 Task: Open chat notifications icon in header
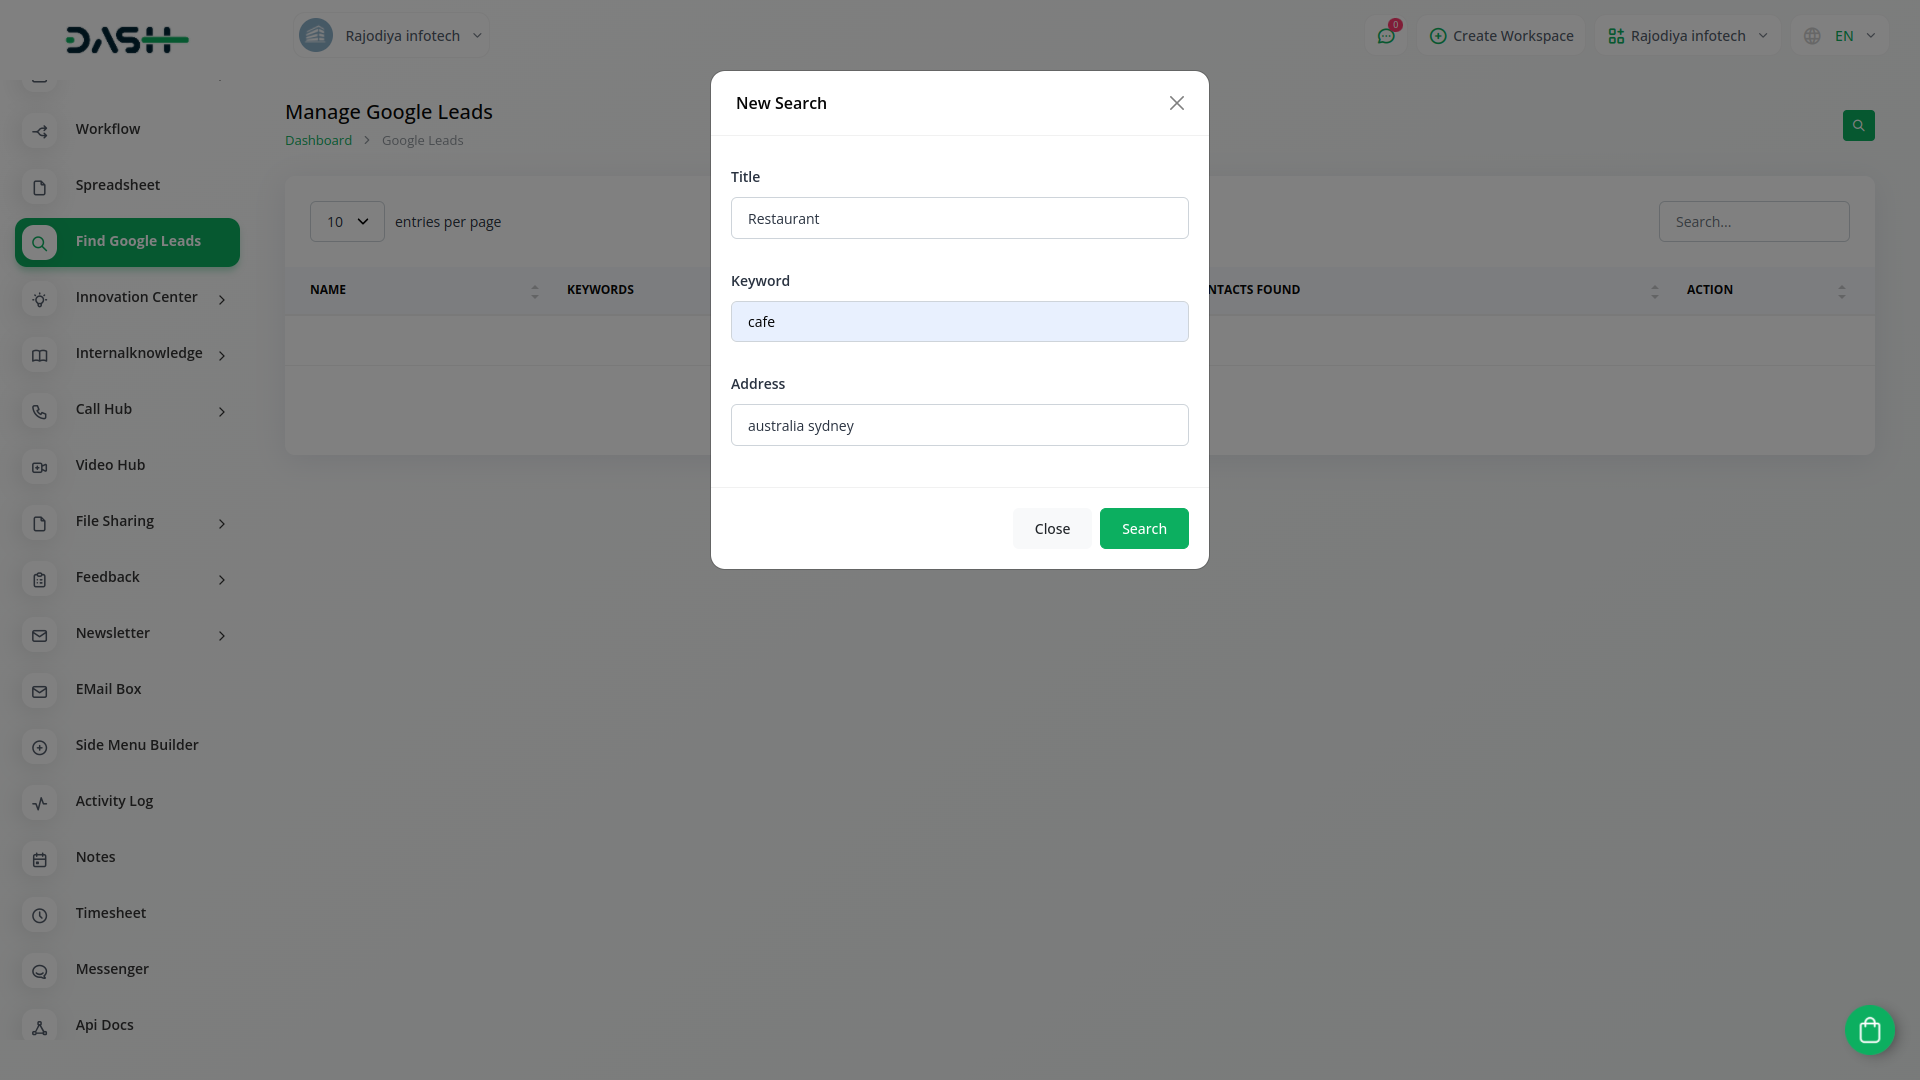click(1386, 36)
